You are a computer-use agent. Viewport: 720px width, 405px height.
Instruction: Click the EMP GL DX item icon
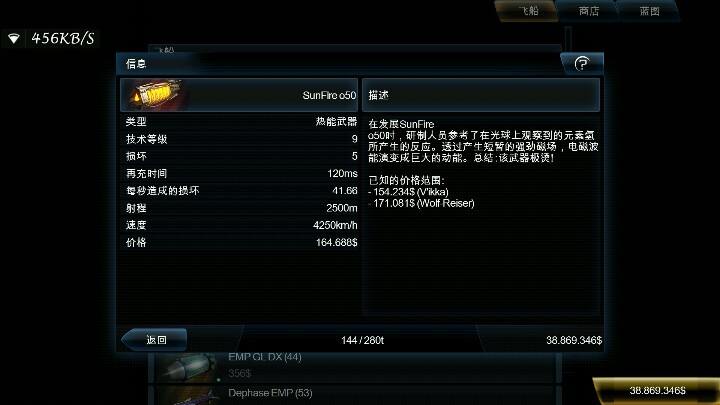pos(188,367)
